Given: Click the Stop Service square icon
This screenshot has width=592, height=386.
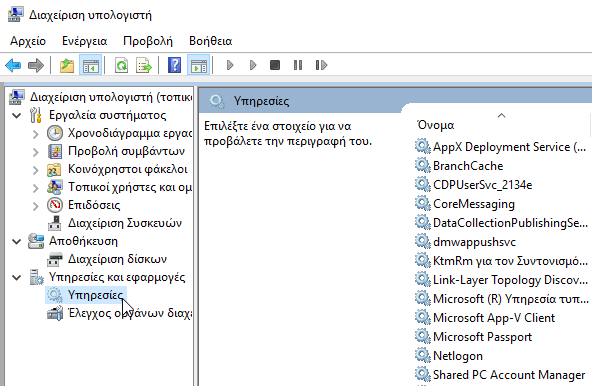Looking at the screenshot, I should click(275, 65).
